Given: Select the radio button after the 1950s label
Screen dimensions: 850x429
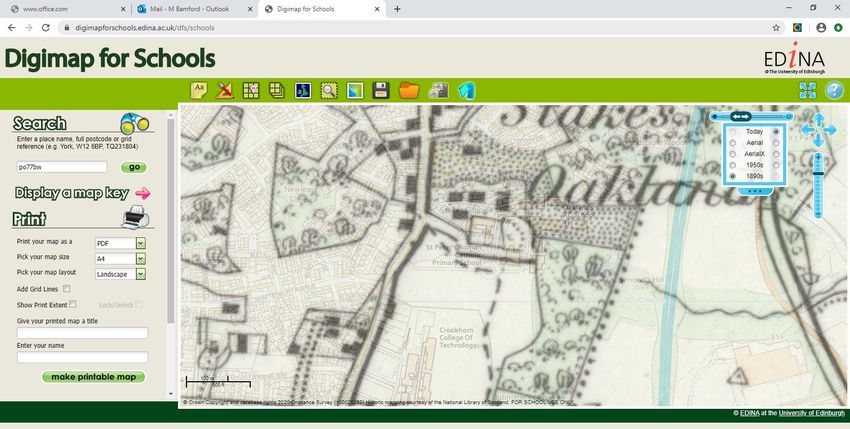Looking at the screenshot, I should (x=776, y=165).
